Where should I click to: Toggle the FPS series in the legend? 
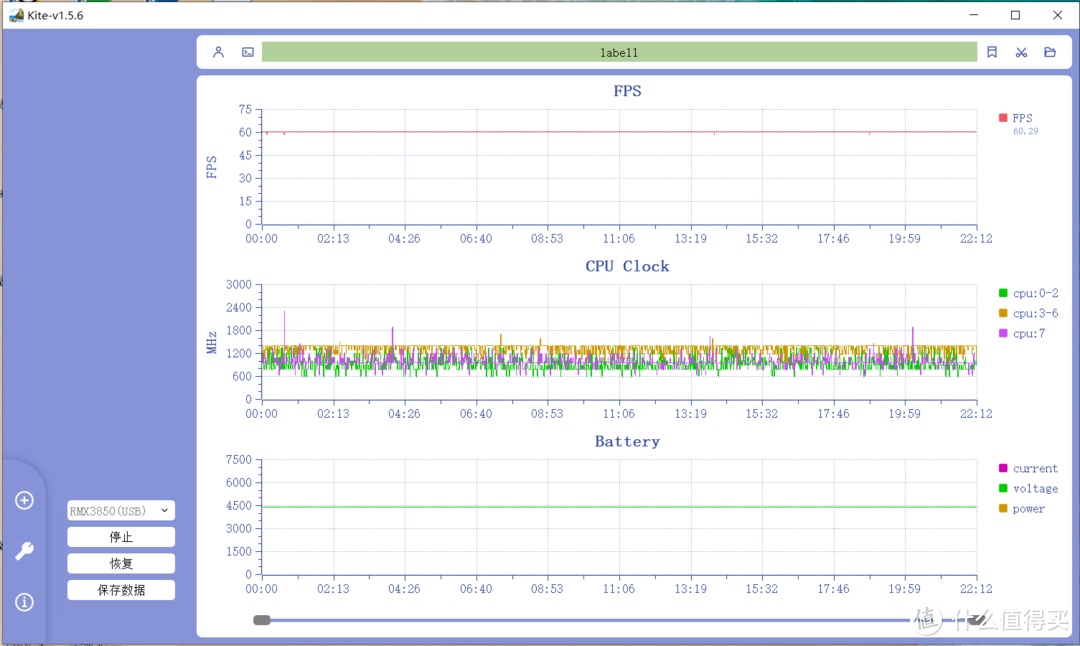(x=1021, y=118)
